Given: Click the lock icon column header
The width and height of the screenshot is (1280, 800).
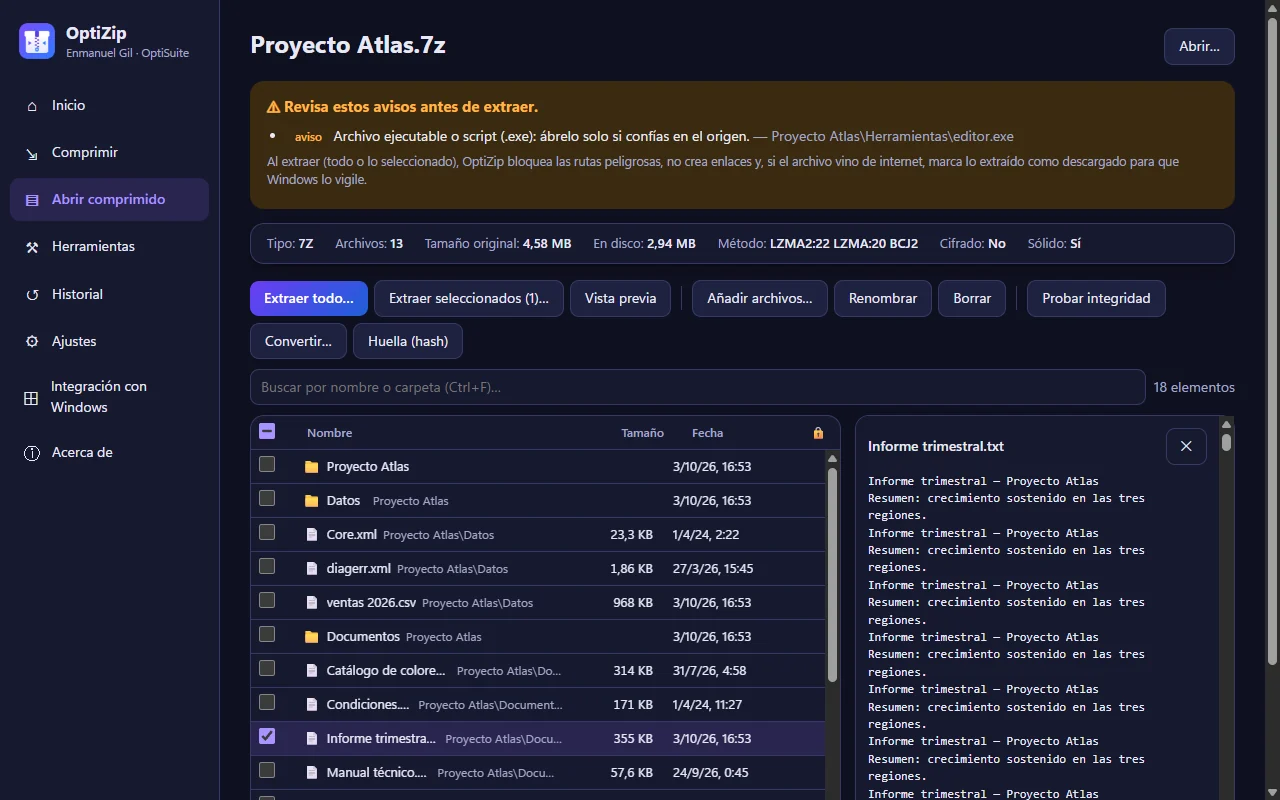Looking at the screenshot, I should 818,433.
